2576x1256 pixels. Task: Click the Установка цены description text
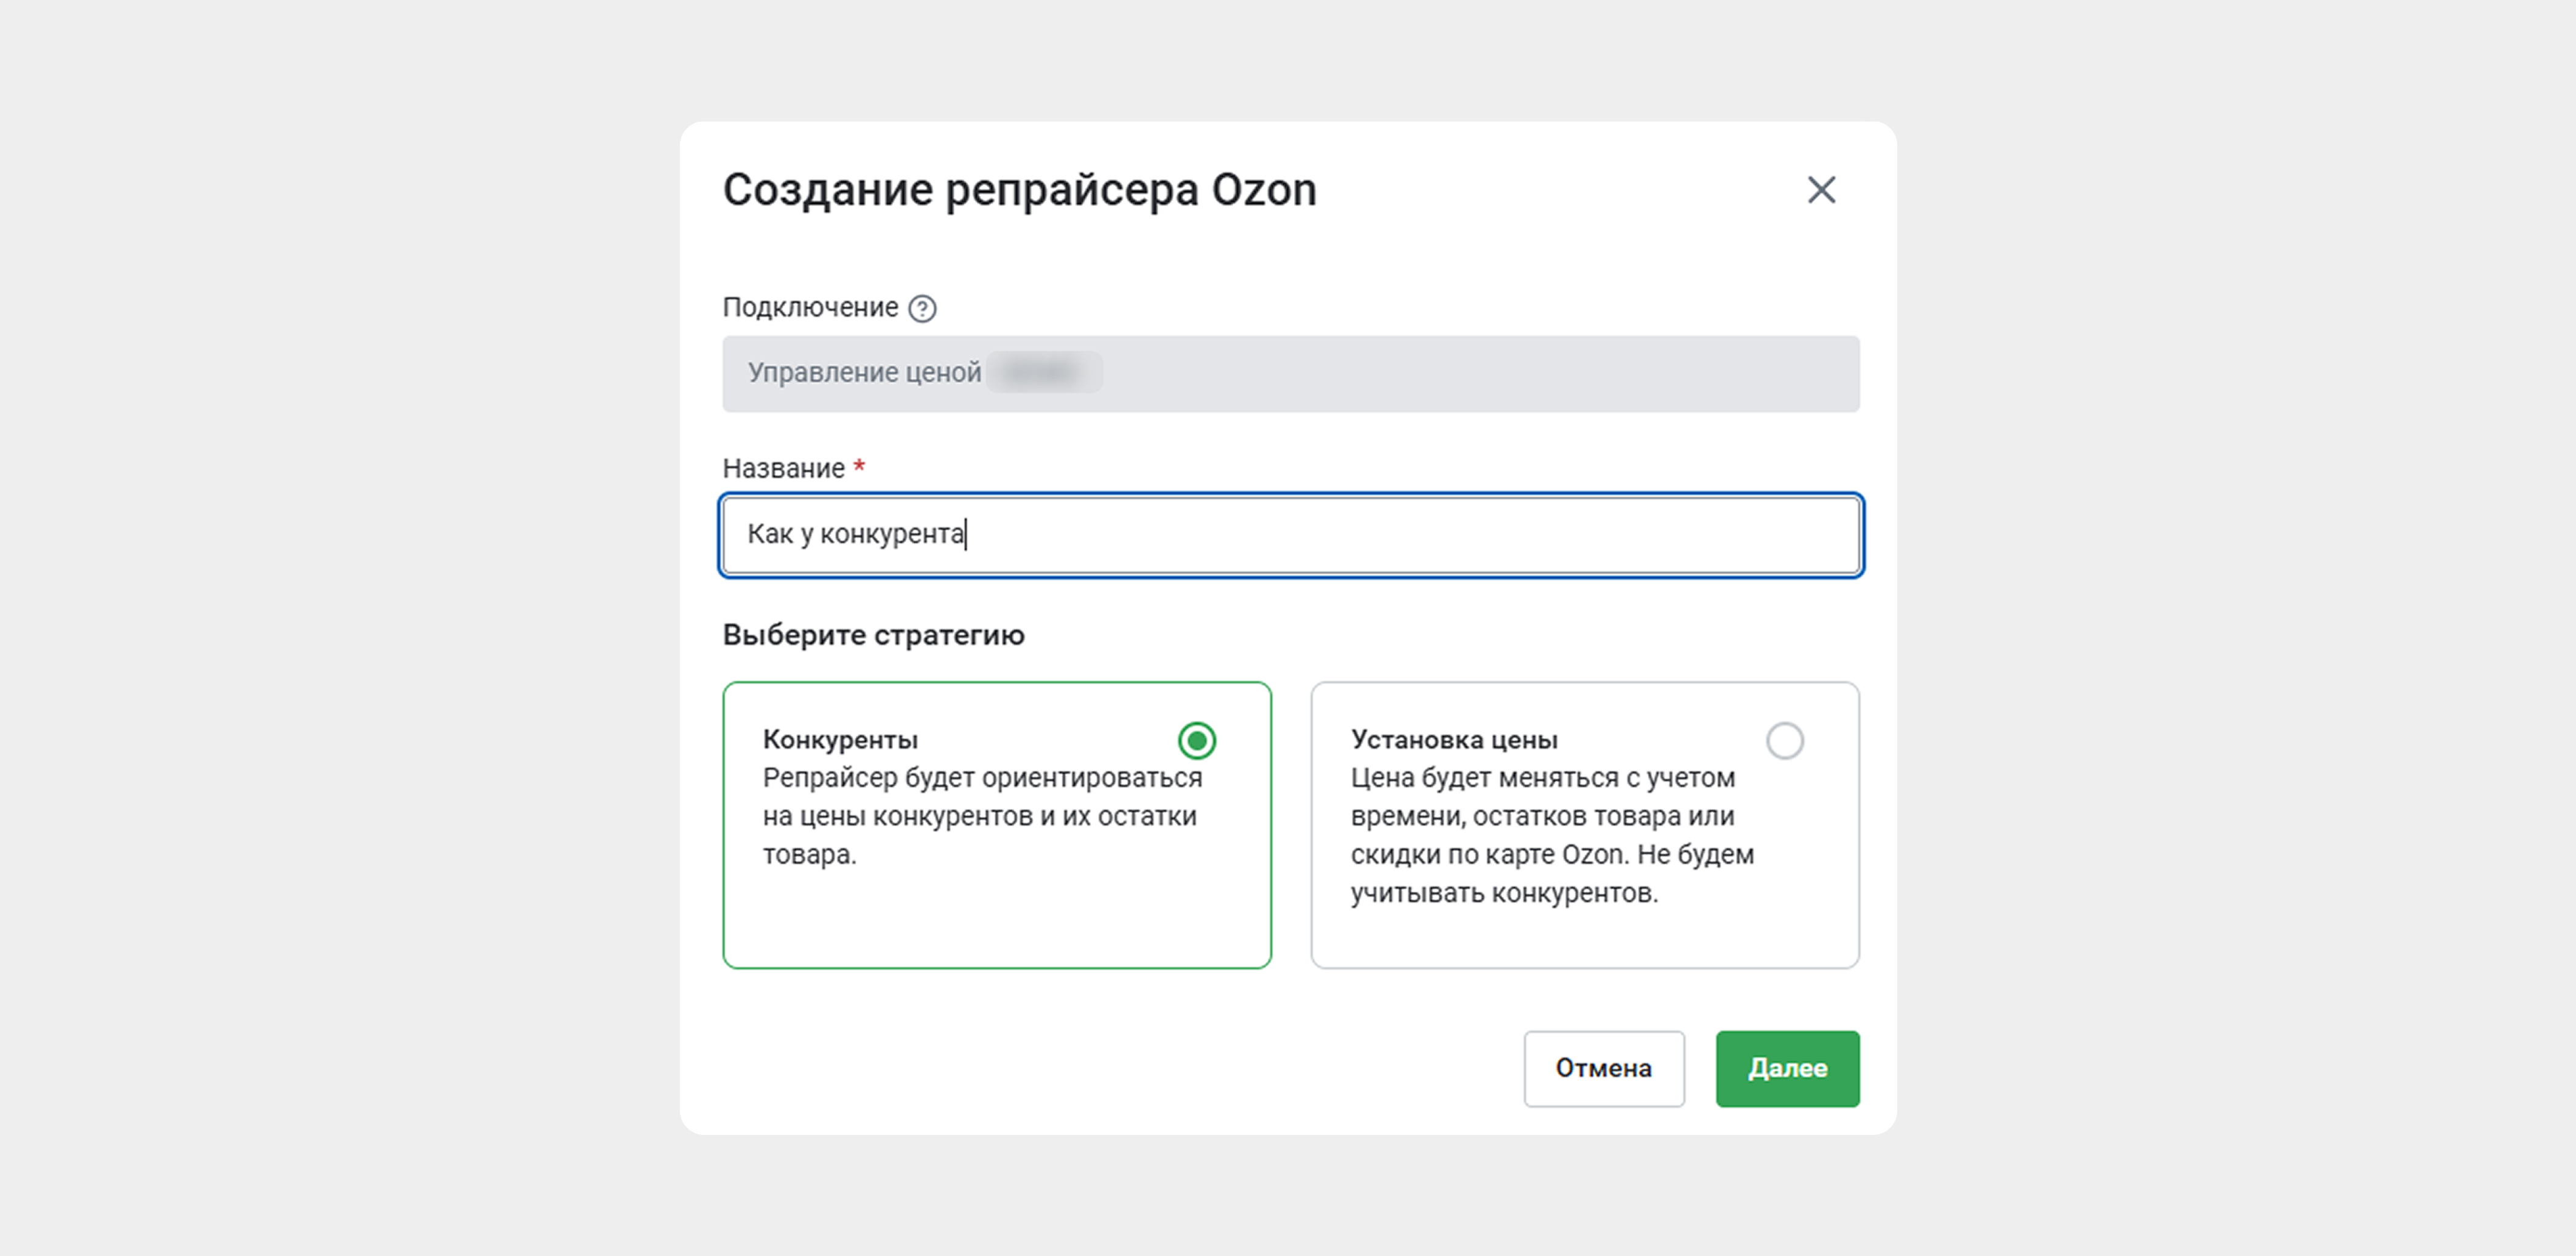click(x=1551, y=835)
